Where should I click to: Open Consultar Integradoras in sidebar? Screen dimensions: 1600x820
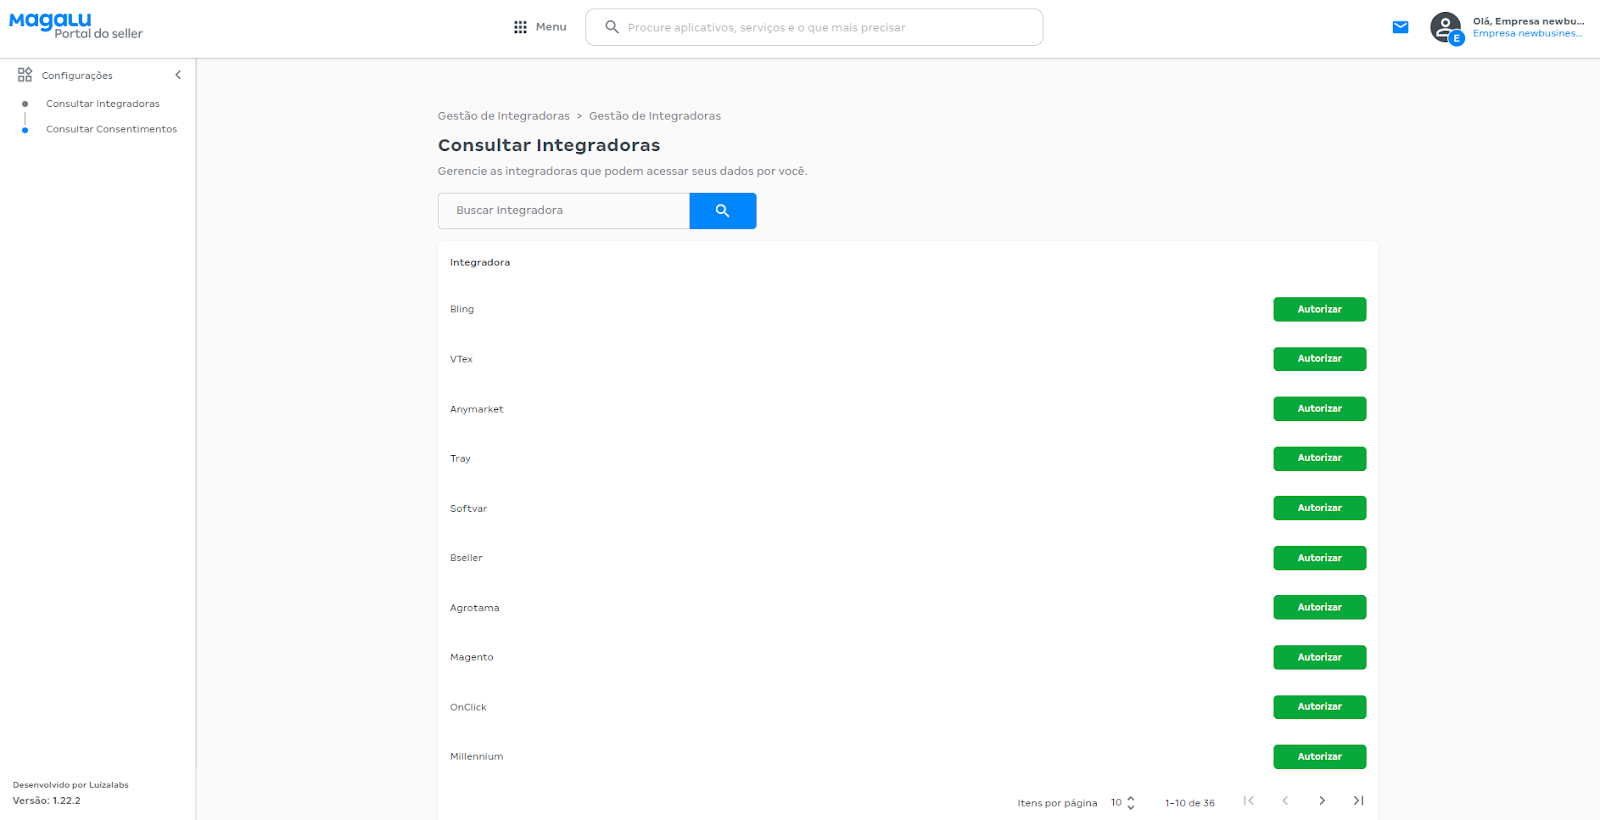(103, 104)
